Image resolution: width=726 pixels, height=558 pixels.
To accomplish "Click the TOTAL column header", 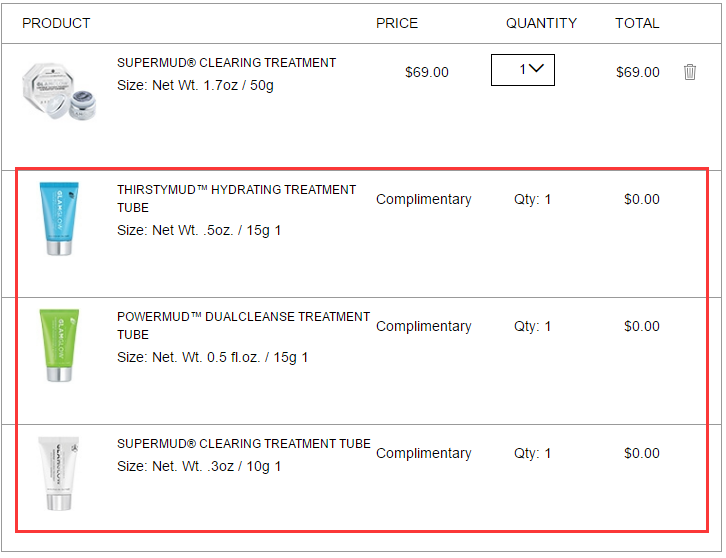I will 637,23.
